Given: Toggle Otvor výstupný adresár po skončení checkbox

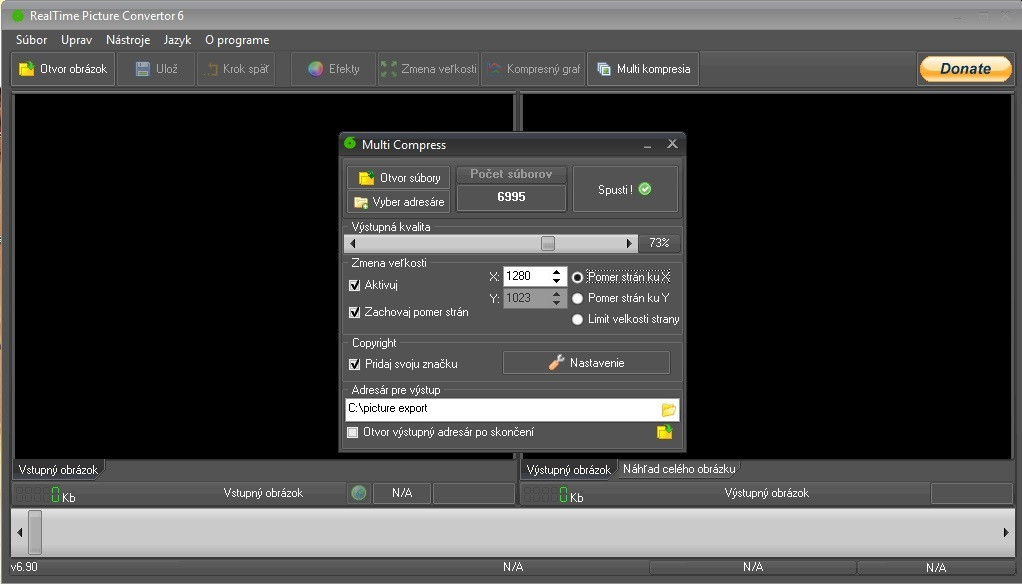Looking at the screenshot, I should point(353,432).
